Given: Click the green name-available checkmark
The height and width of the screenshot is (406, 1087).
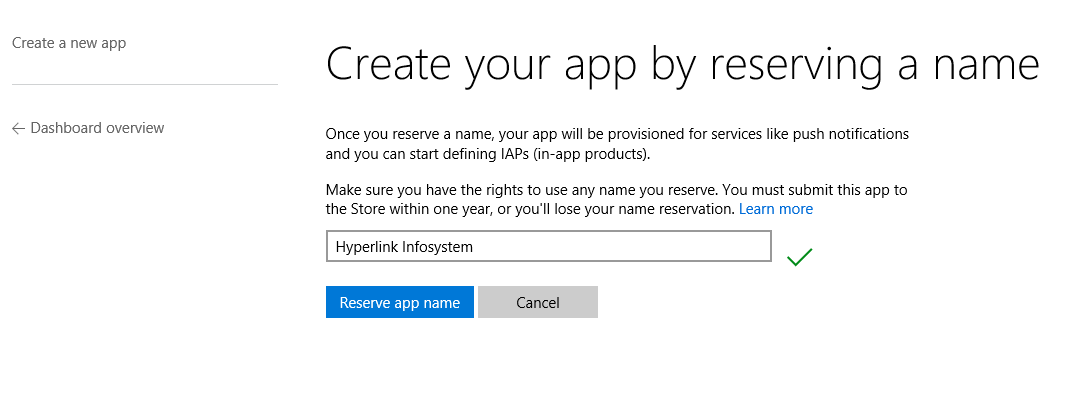Looking at the screenshot, I should tap(799, 257).
